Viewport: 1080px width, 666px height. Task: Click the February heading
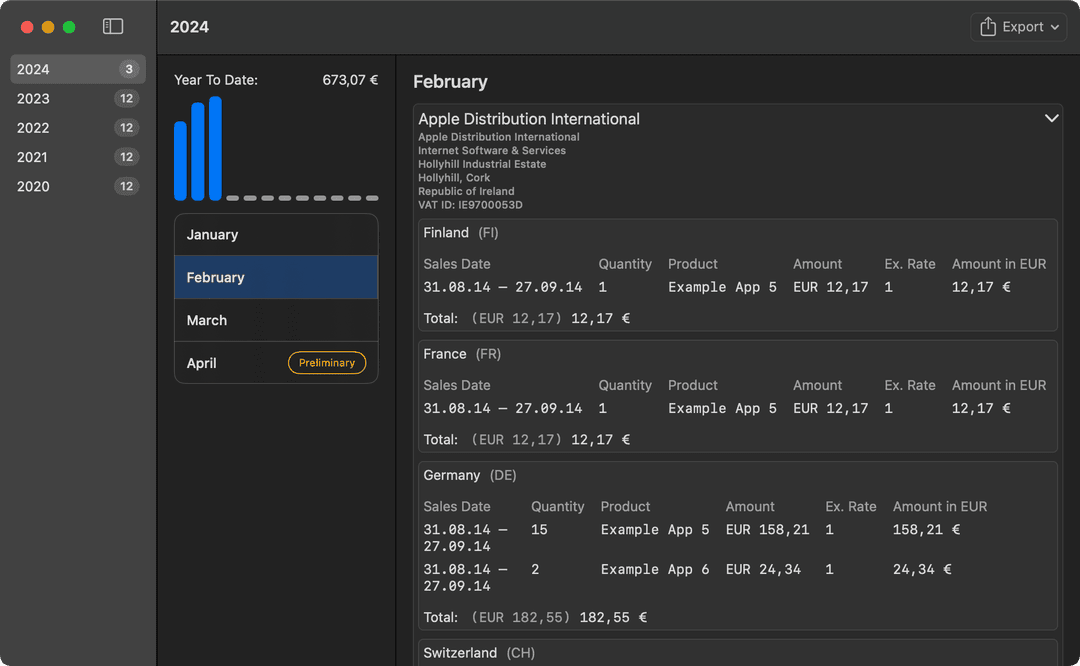click(450, 82)
